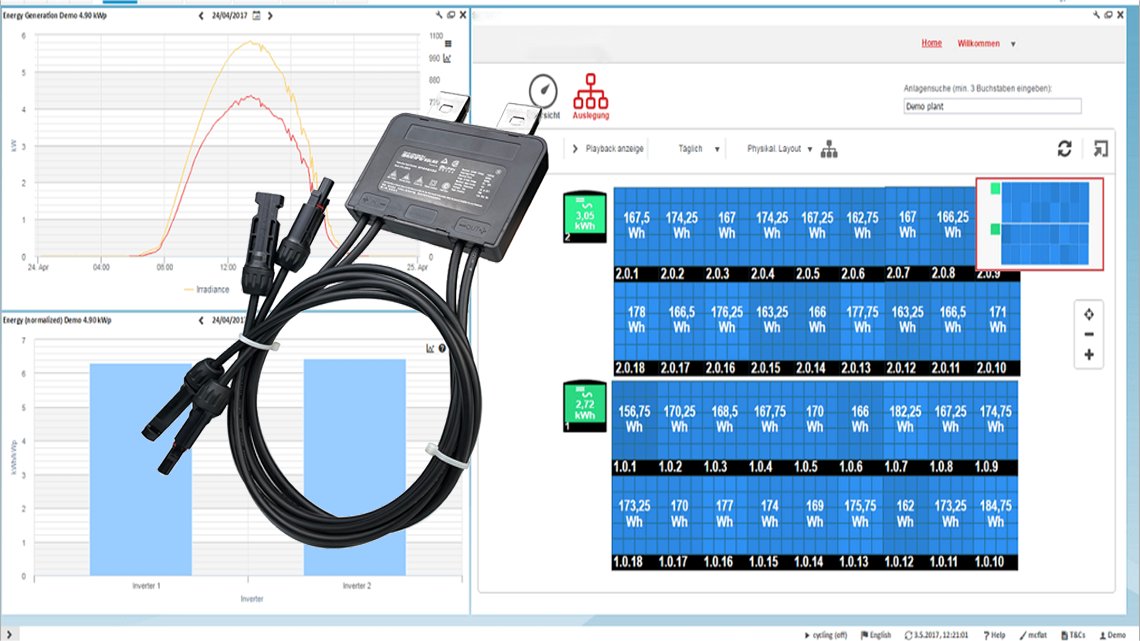Click the layout minimap overview thumbnail
1140x641 pixels.
[x=1040, y=224]
